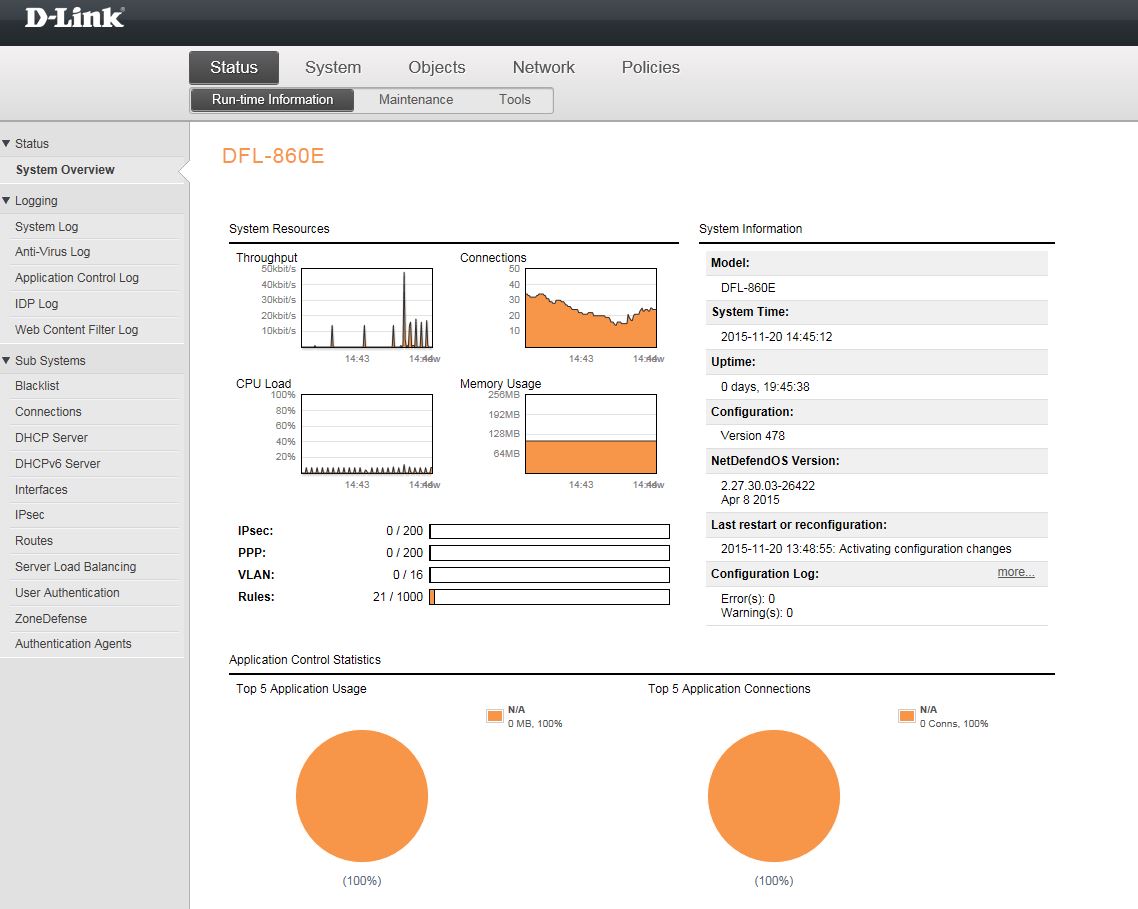Open Server Load Balancing page
The height and width of the screenshot is (909, 1138).
pos(75,567)
